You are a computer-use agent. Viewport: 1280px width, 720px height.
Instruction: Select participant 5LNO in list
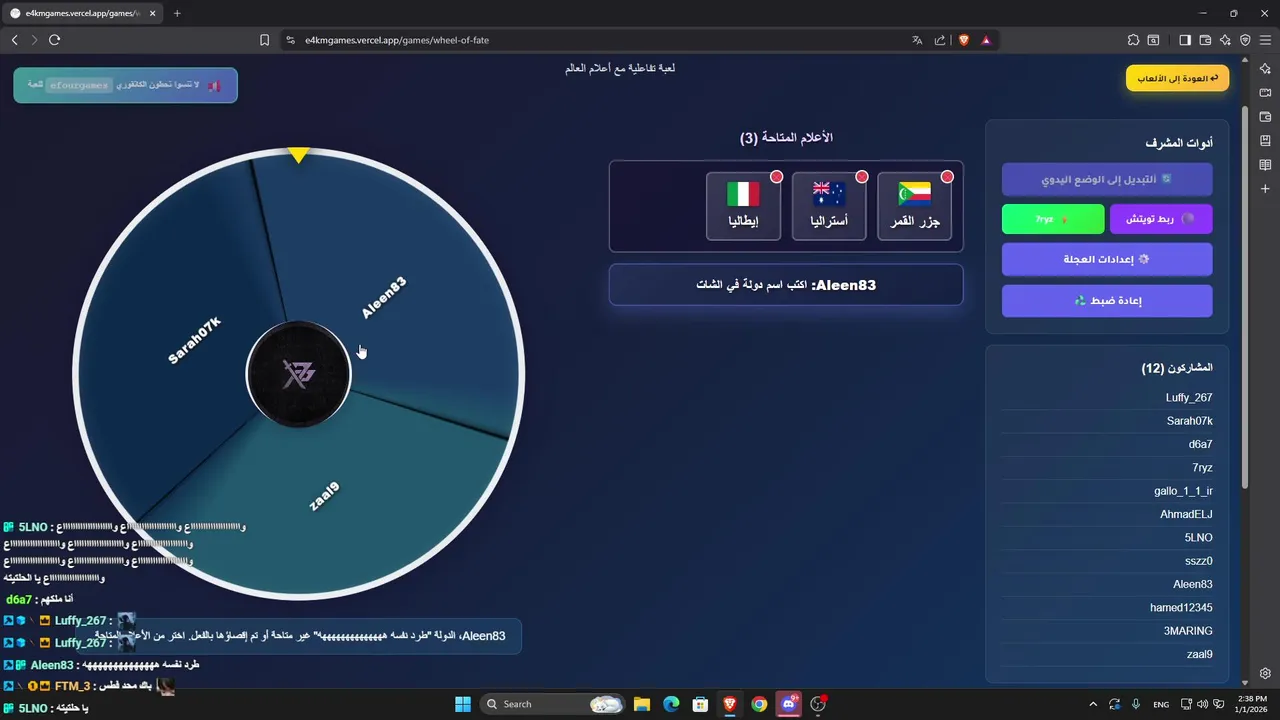pyautogui.click(x=1107, y=537)
